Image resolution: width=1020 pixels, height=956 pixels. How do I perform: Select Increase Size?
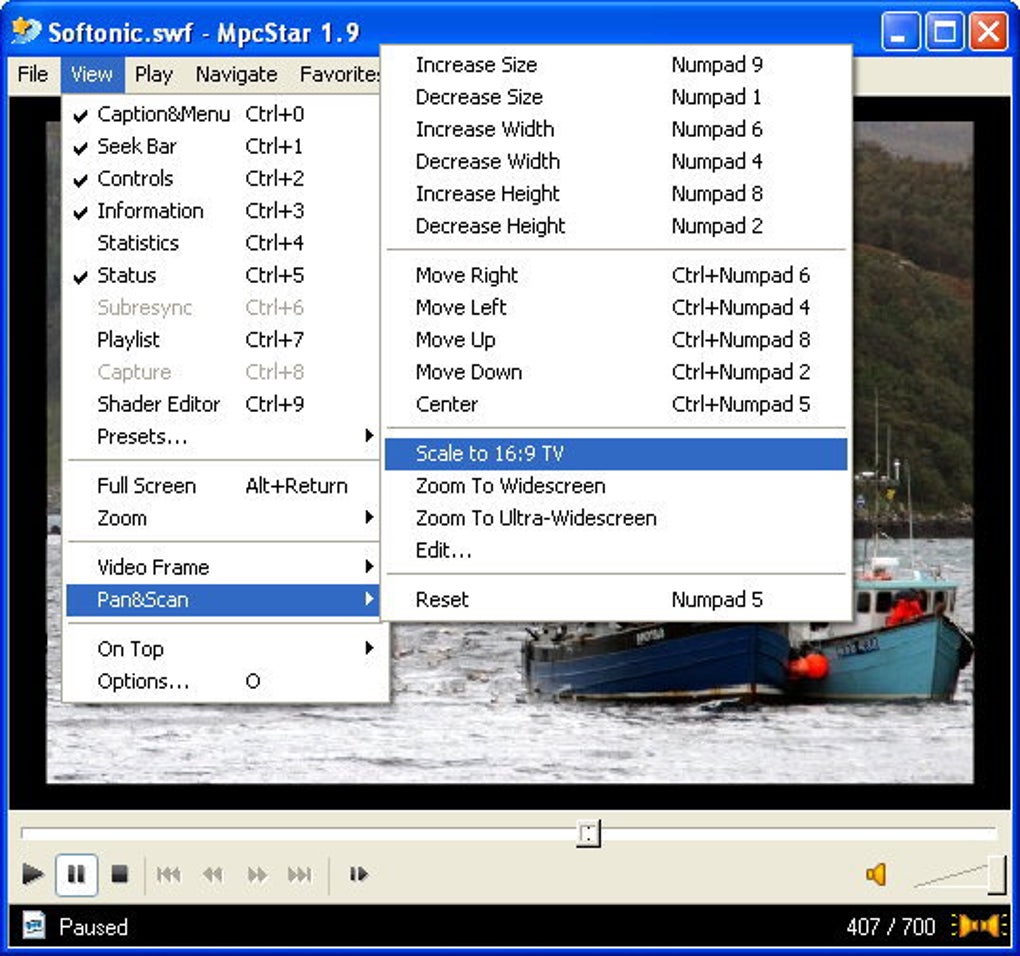[616, 65]
